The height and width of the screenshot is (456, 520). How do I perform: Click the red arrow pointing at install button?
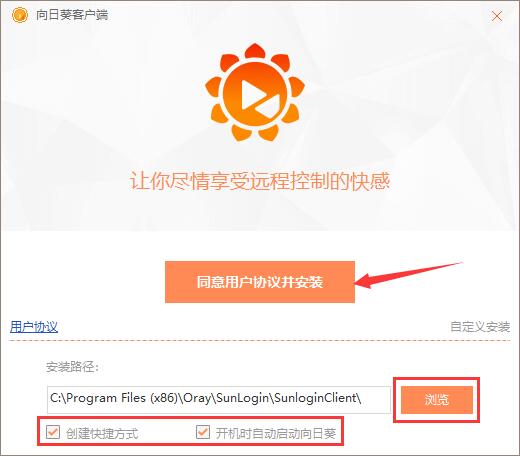(408, 275)
